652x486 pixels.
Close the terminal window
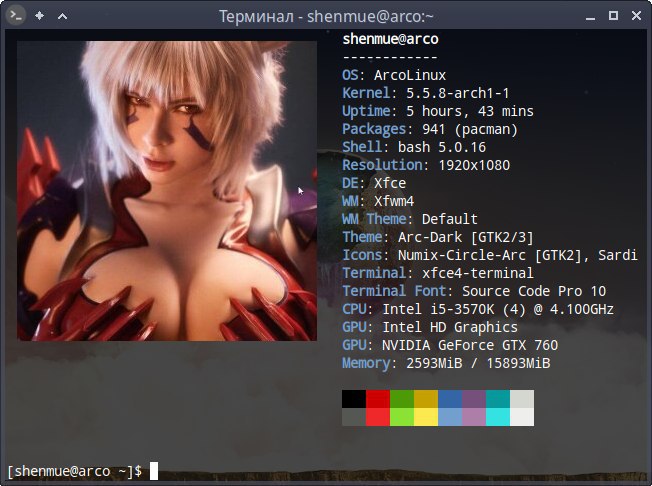click(x=636, y=16)
